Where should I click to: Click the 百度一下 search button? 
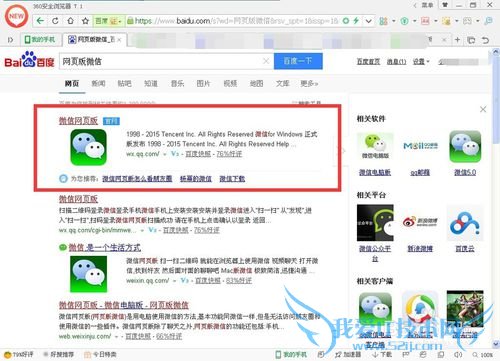point(298,61)
